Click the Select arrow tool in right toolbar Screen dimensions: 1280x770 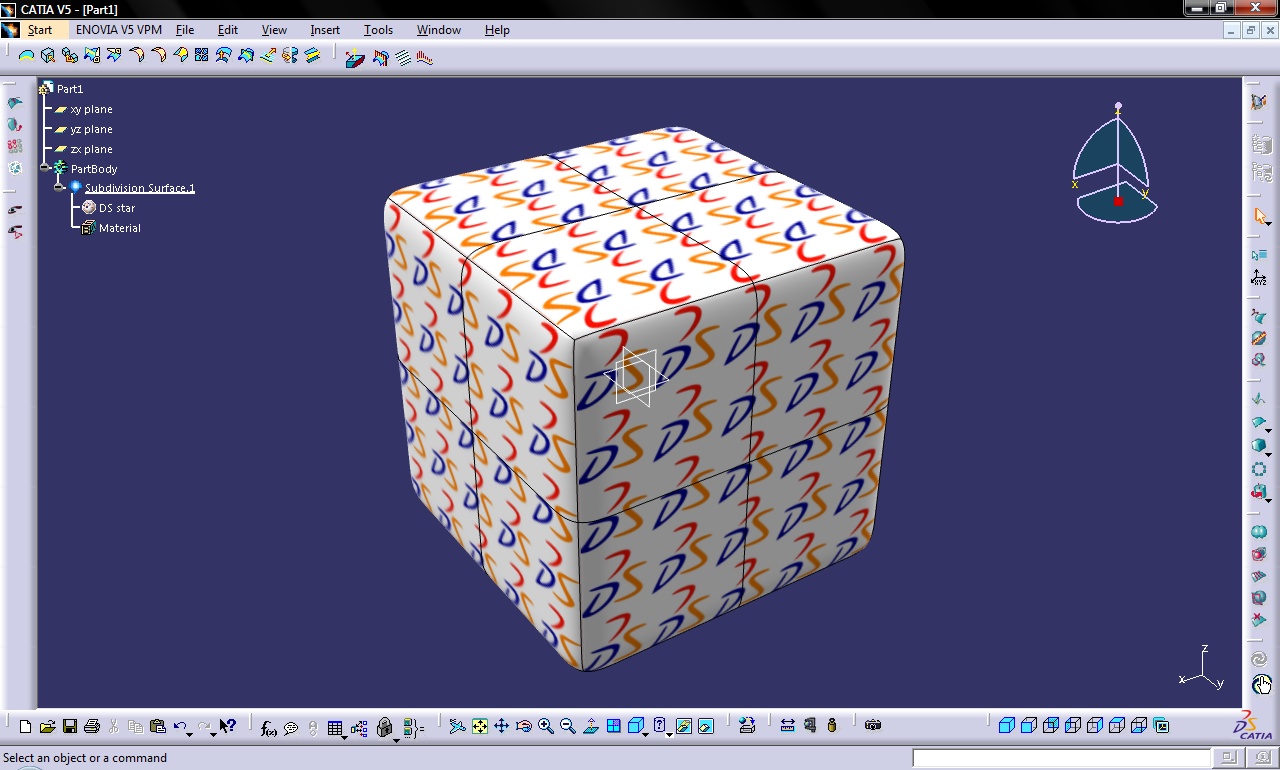point(1258,216)
